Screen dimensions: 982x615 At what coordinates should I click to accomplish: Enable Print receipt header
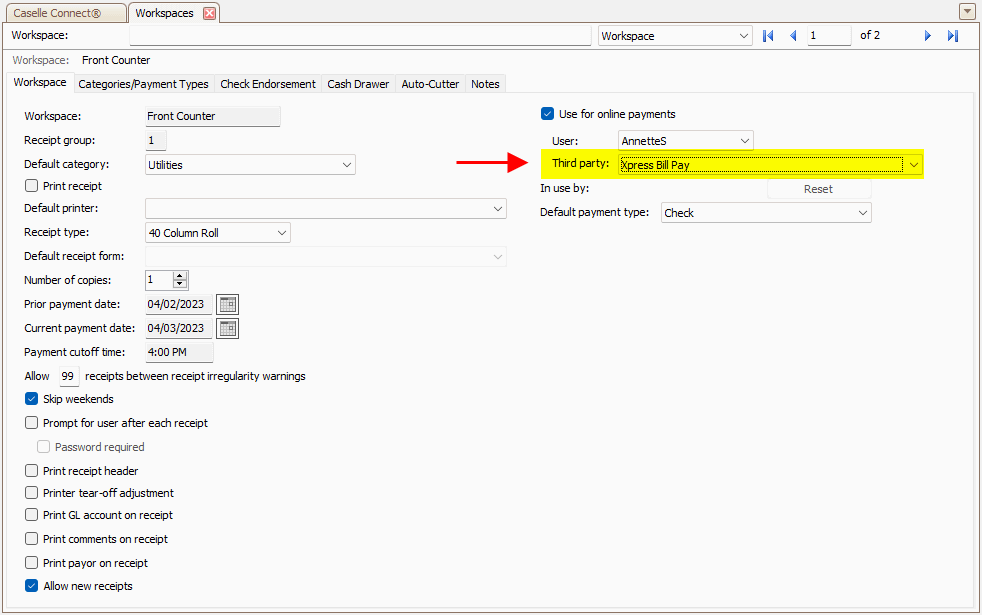[x=31, y=471]
